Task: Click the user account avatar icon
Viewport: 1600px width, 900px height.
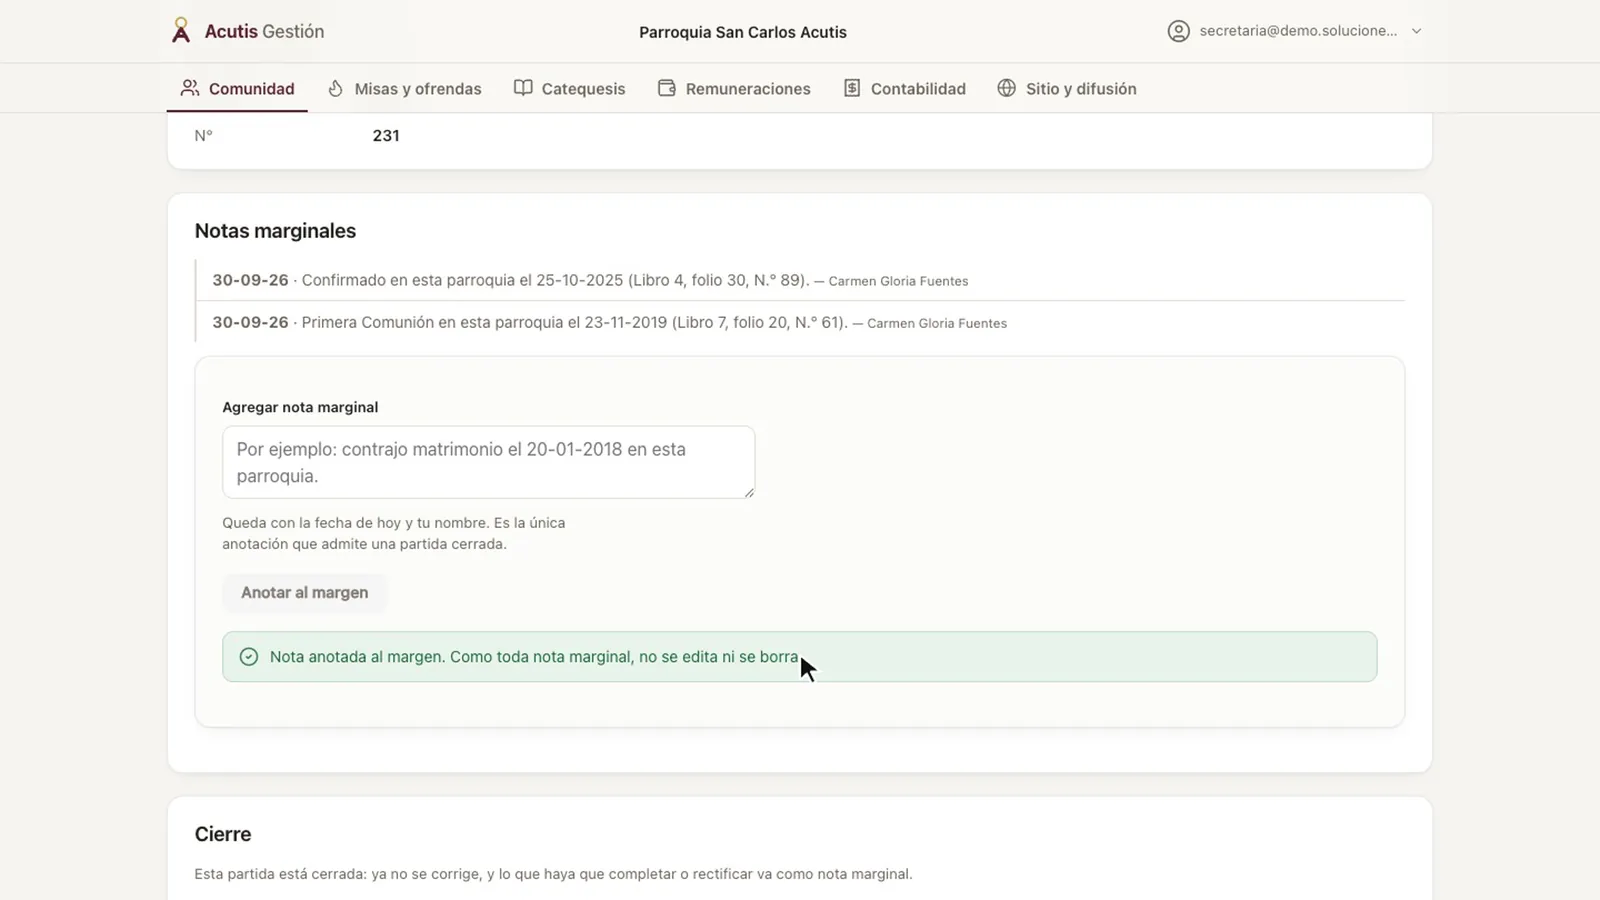Action: click(x=1179, y=31)
